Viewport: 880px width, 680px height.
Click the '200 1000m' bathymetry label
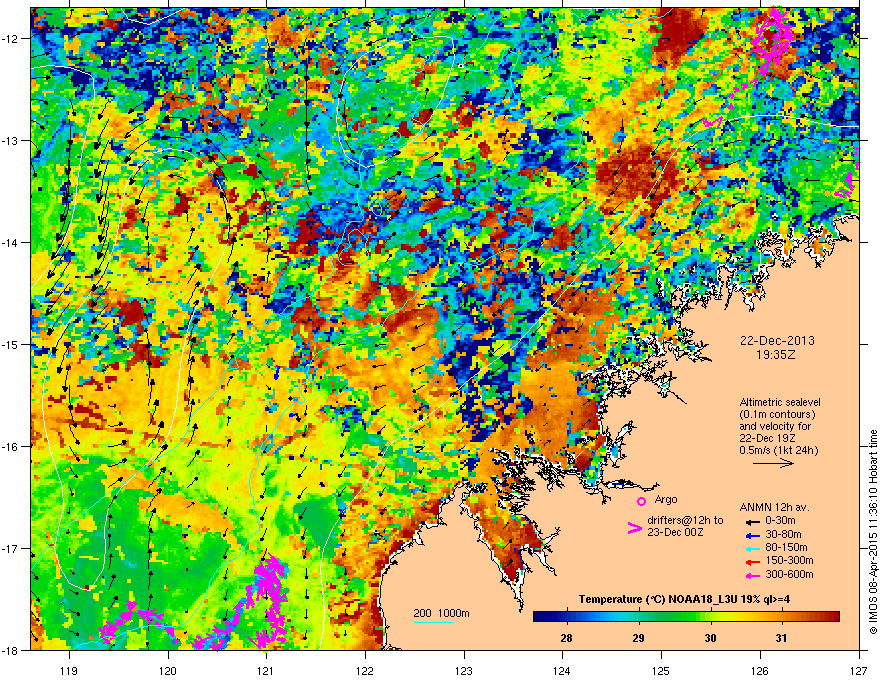[441, 613]
